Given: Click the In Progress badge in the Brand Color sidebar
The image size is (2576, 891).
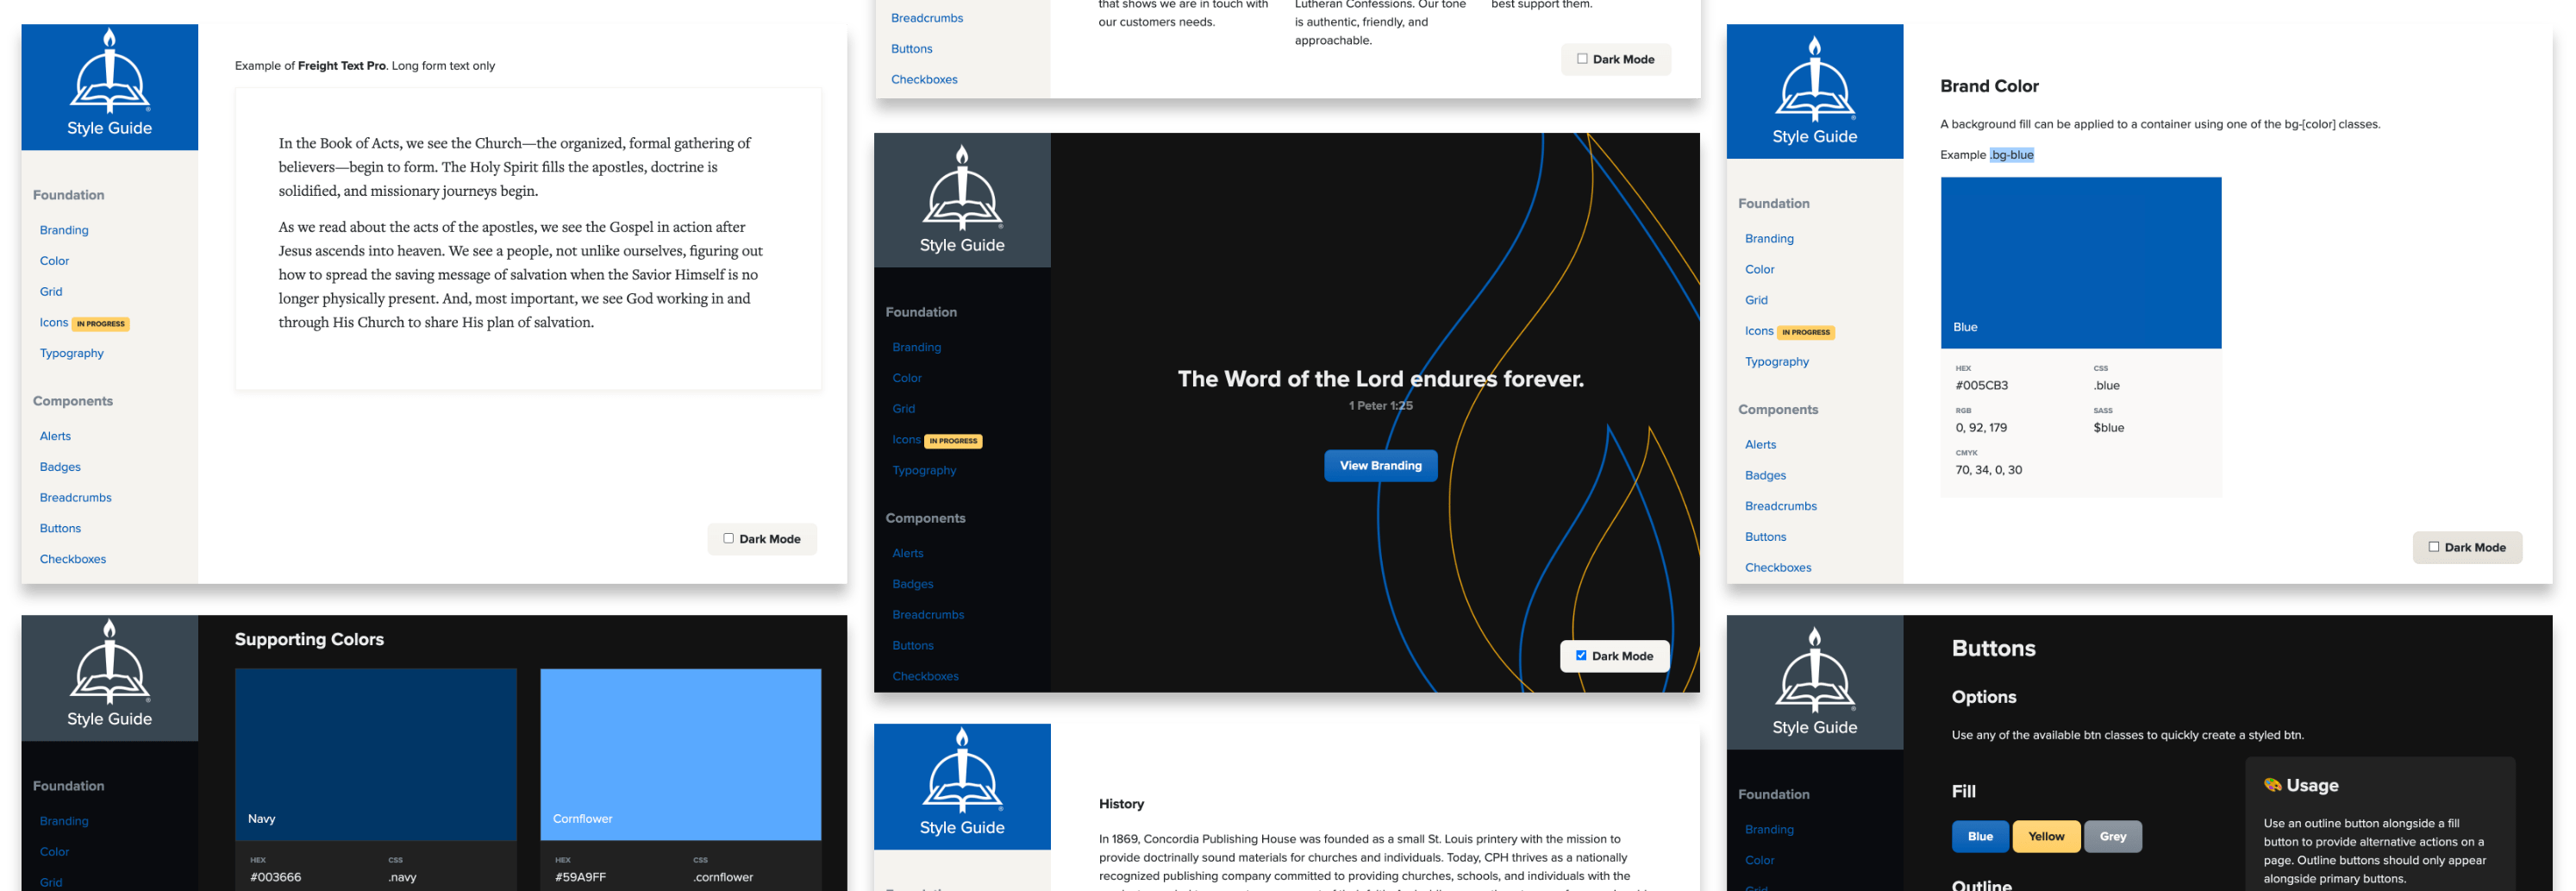Looking at the screenshot, I should click(x=1806, y=332).
